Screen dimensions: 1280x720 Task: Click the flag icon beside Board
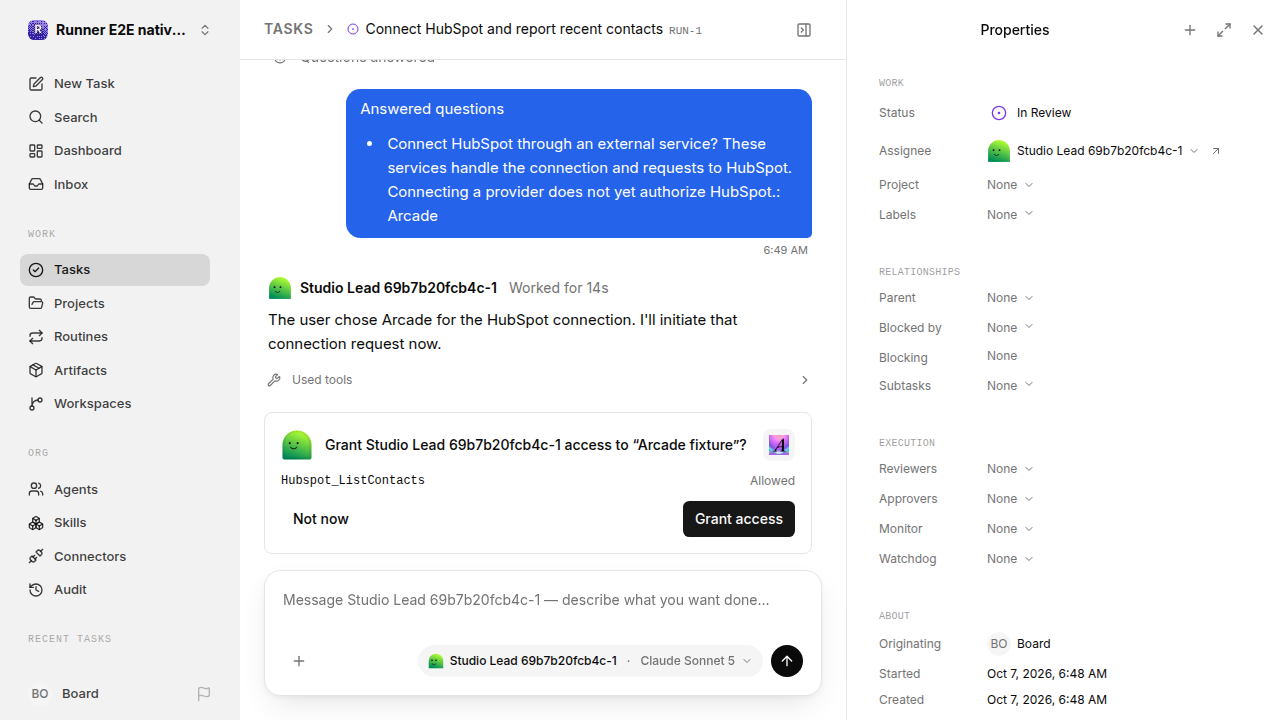[x=204, y=694]
